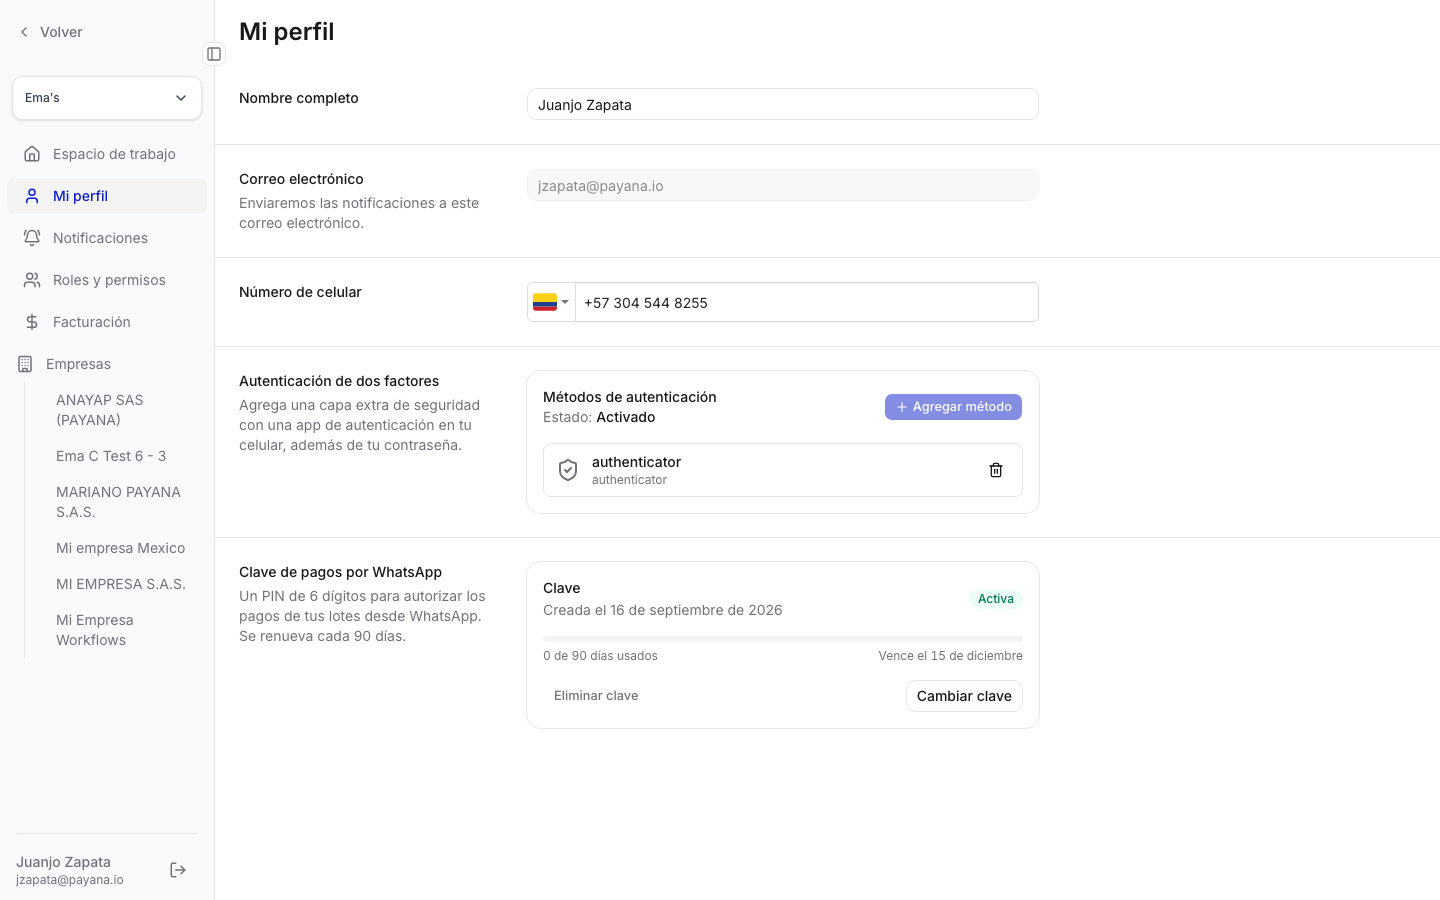Click 'Estado: Activado' text
This screenshot has width=1440, height=900.
[x=599, y=417]
